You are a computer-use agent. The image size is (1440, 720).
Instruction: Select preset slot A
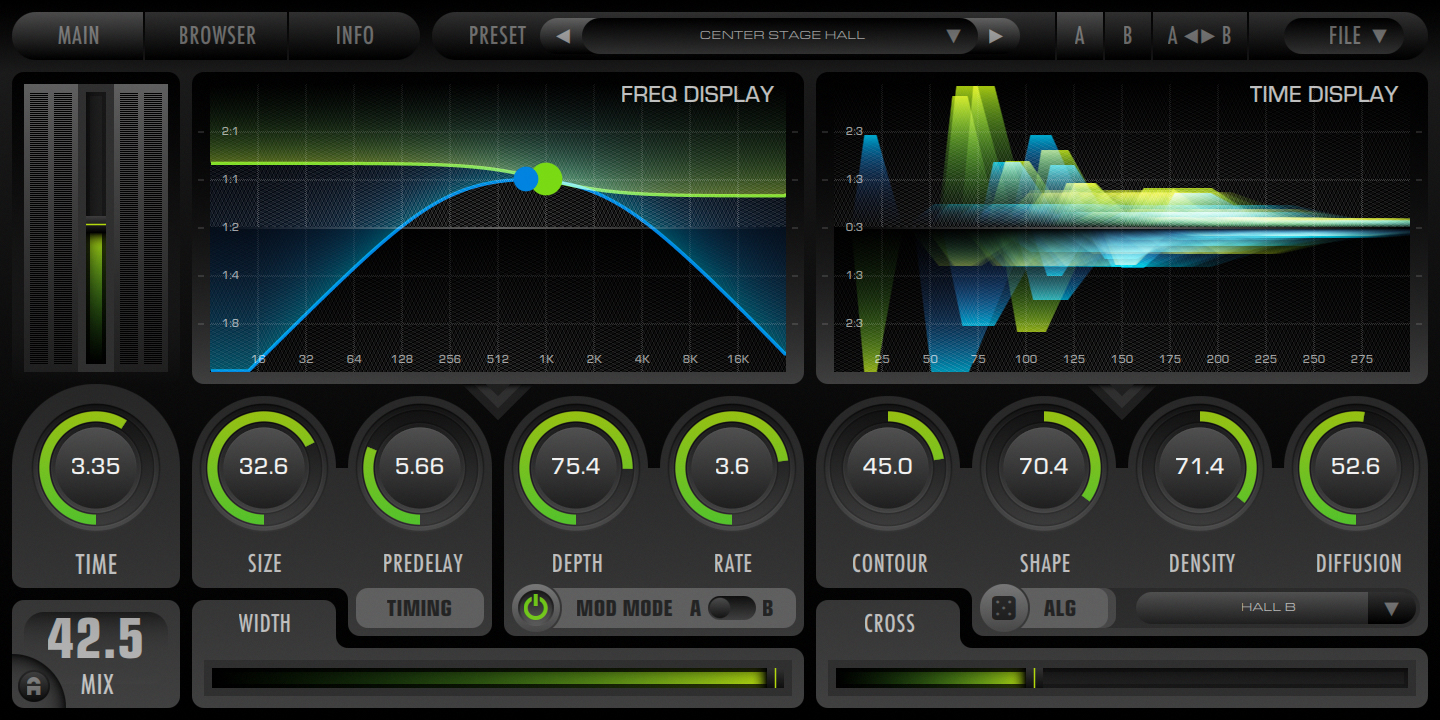click(1079, 36)
